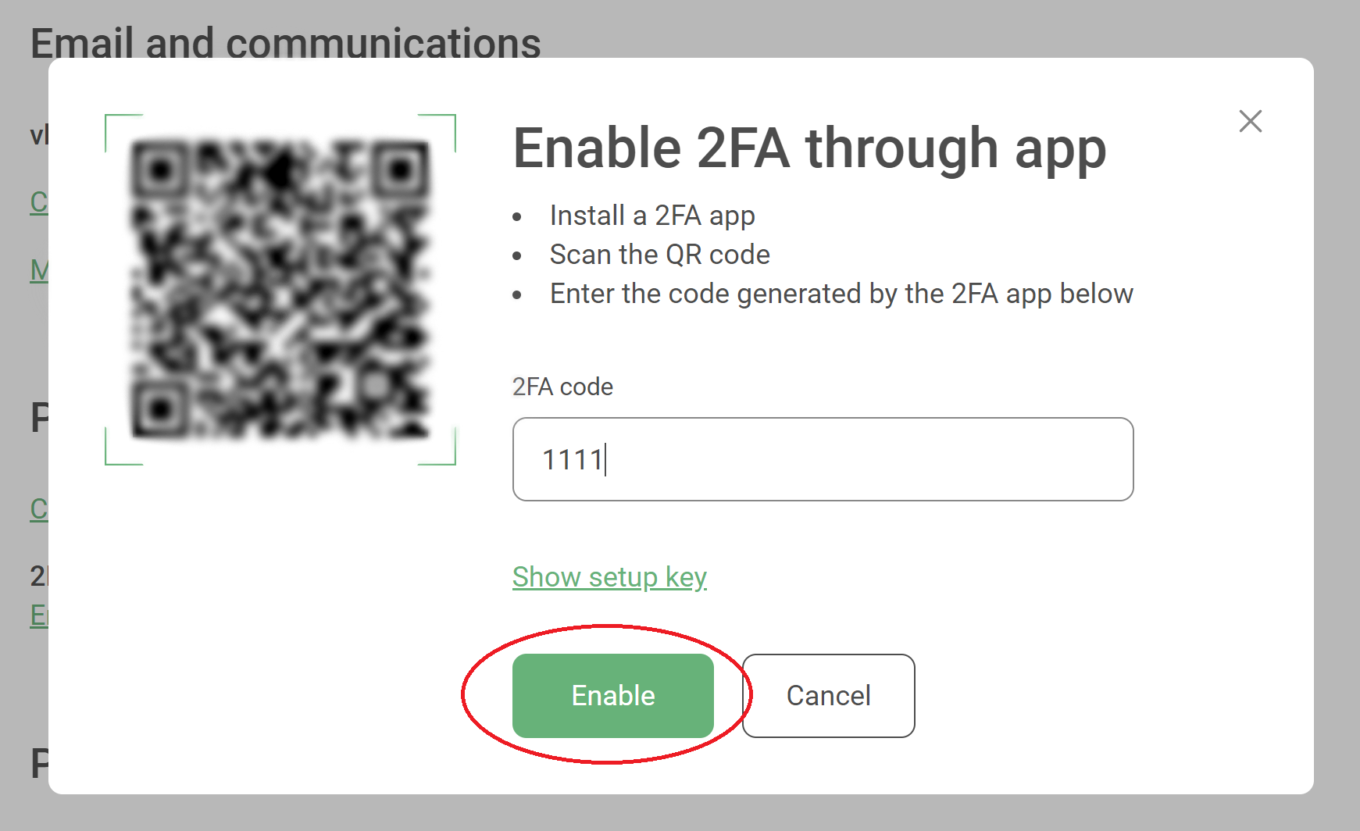1360x831 pixels.
Task: Click the Enable 2FA through app title
Action: [x=809, y=148]
